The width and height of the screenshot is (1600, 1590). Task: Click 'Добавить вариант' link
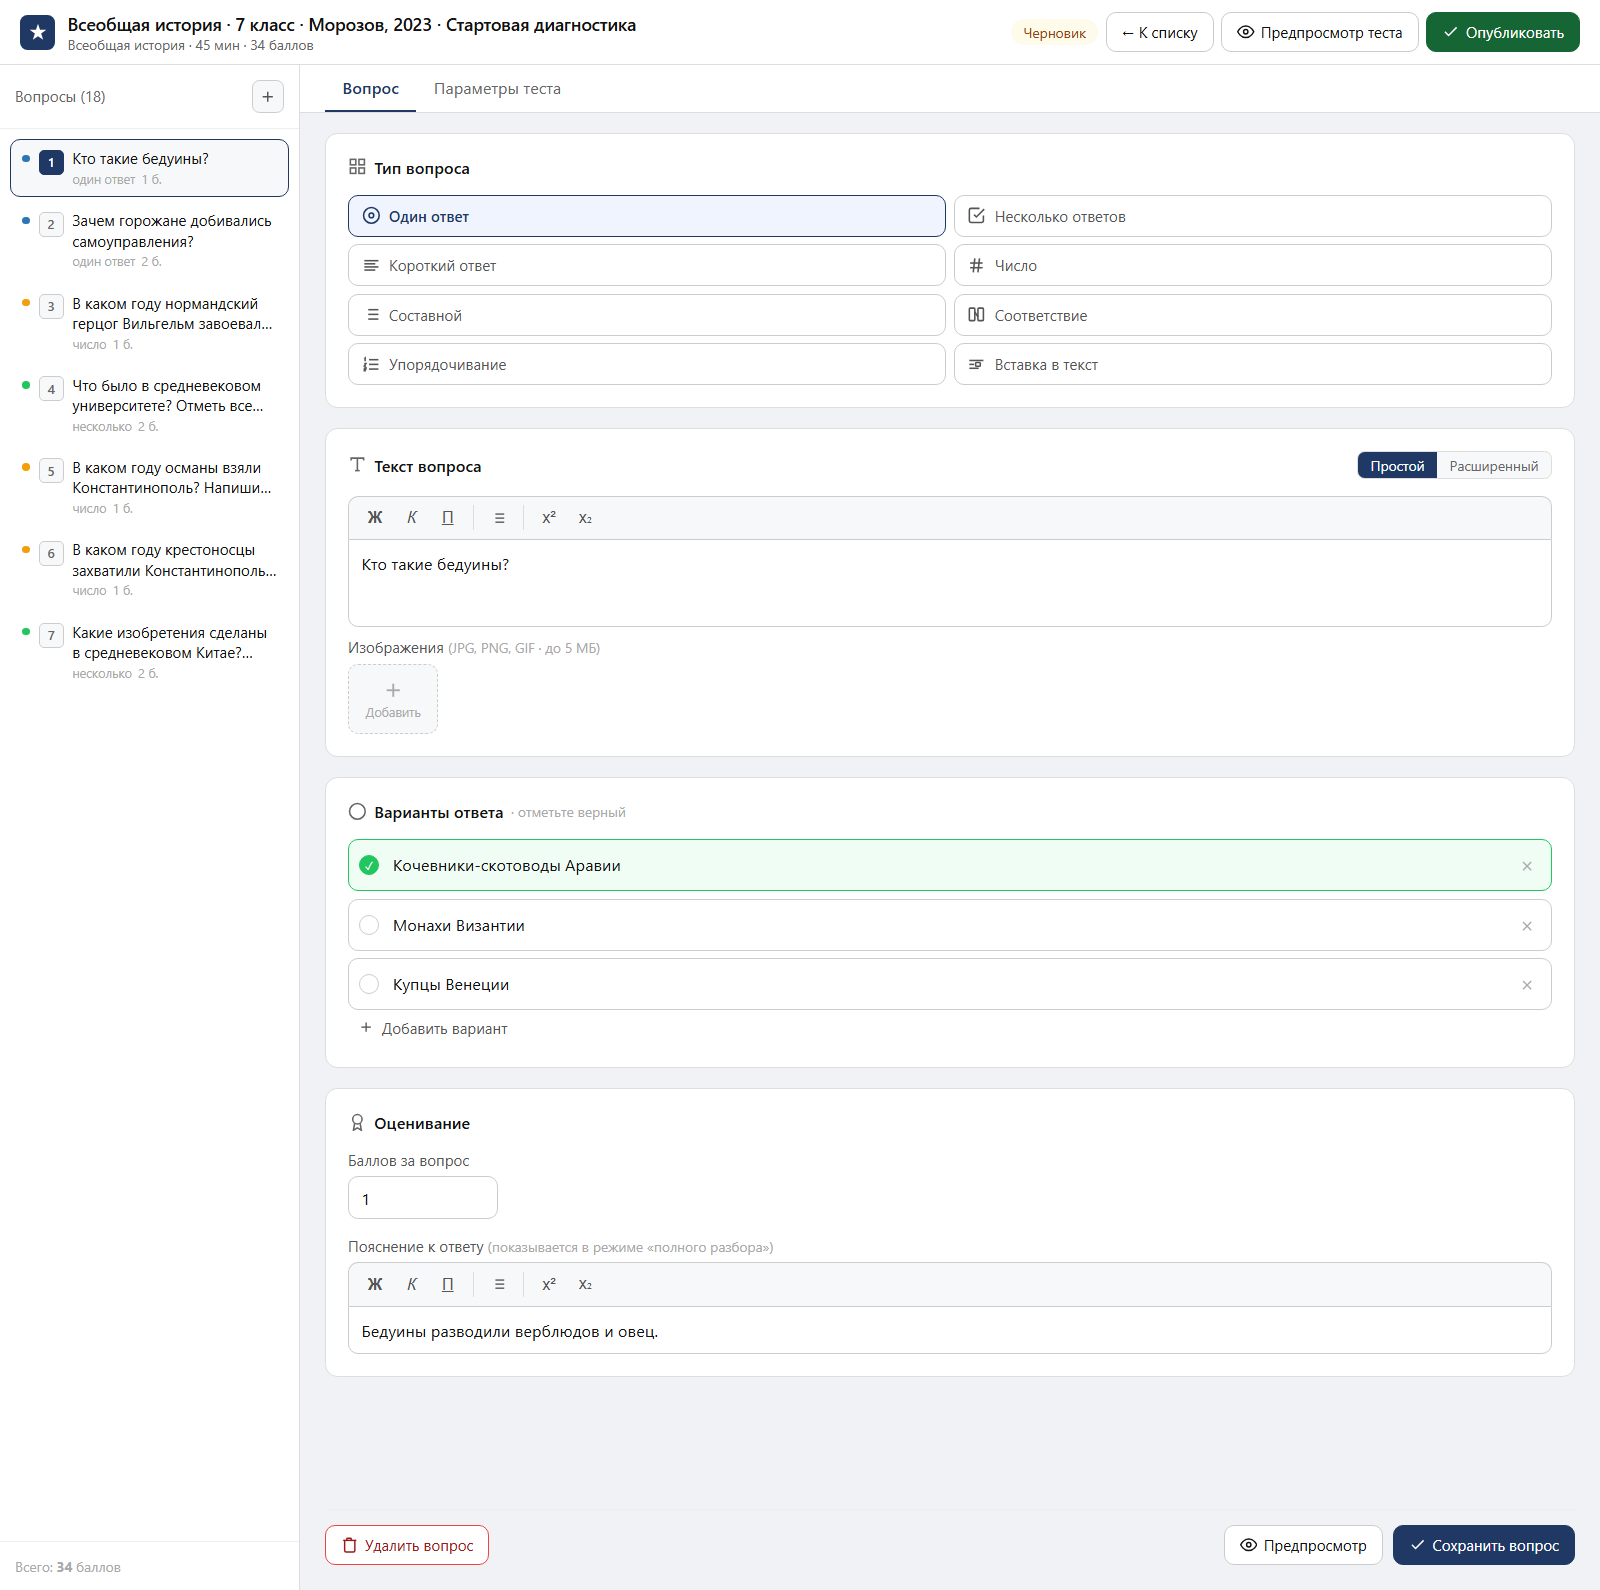[434, 1029]
